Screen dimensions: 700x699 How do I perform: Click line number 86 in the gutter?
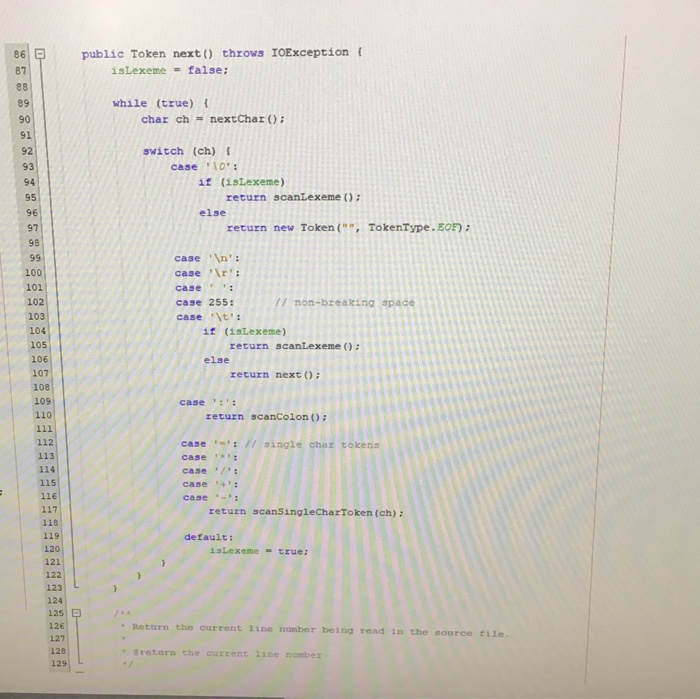coord(20,54)
